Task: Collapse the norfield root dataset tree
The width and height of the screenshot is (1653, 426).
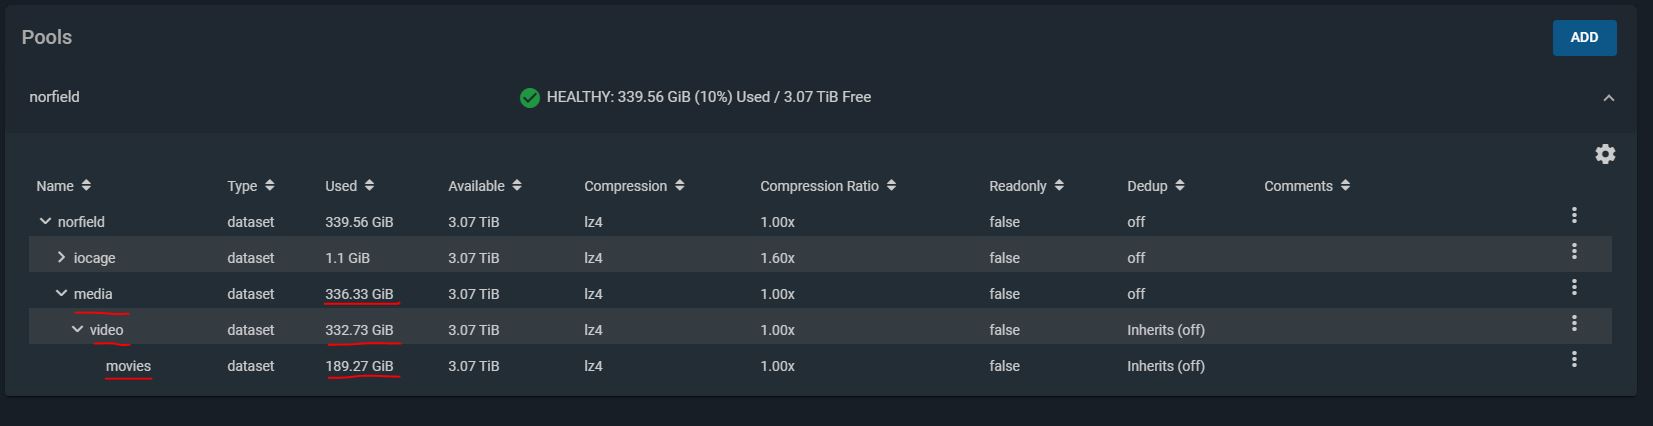Action: (x=45, y=221)
